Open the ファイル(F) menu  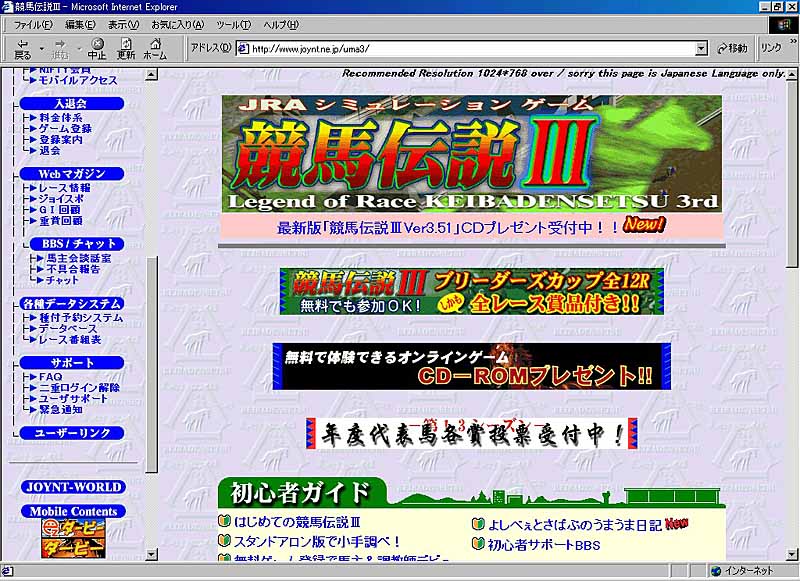coord(33,24)
